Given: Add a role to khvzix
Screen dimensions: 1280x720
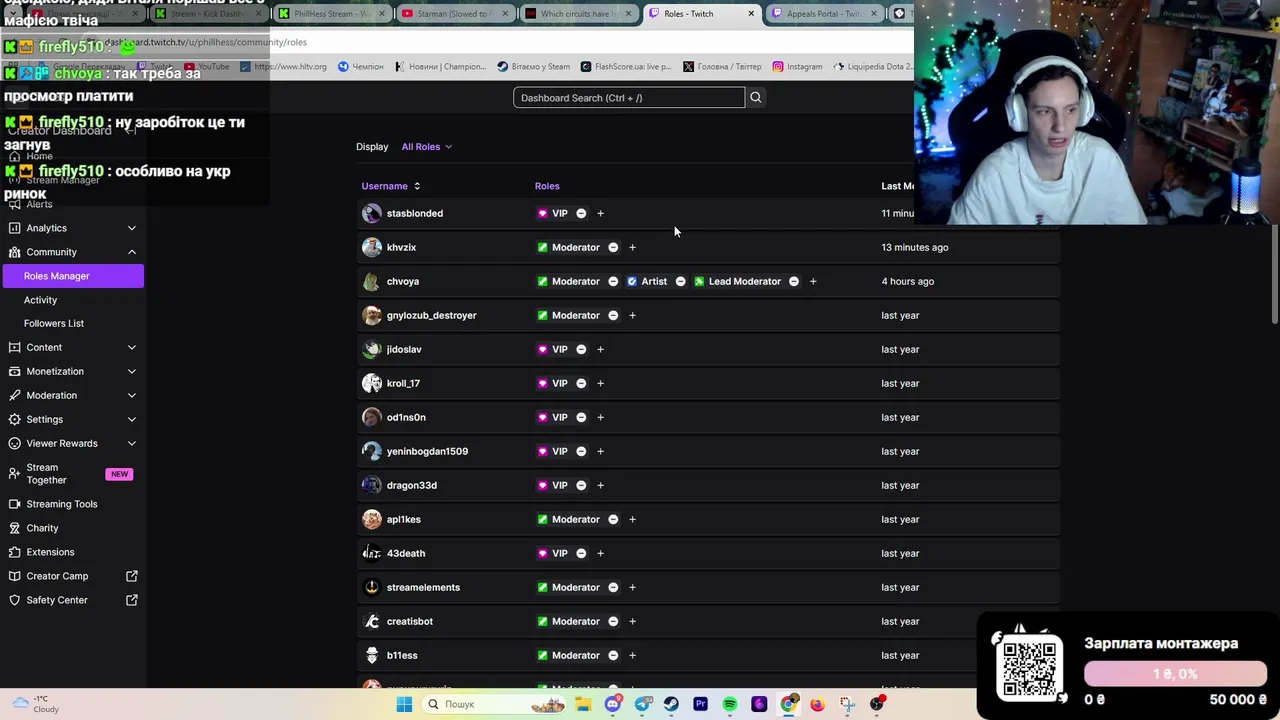Looking at the screenshot, I should [x=632, y=247].
